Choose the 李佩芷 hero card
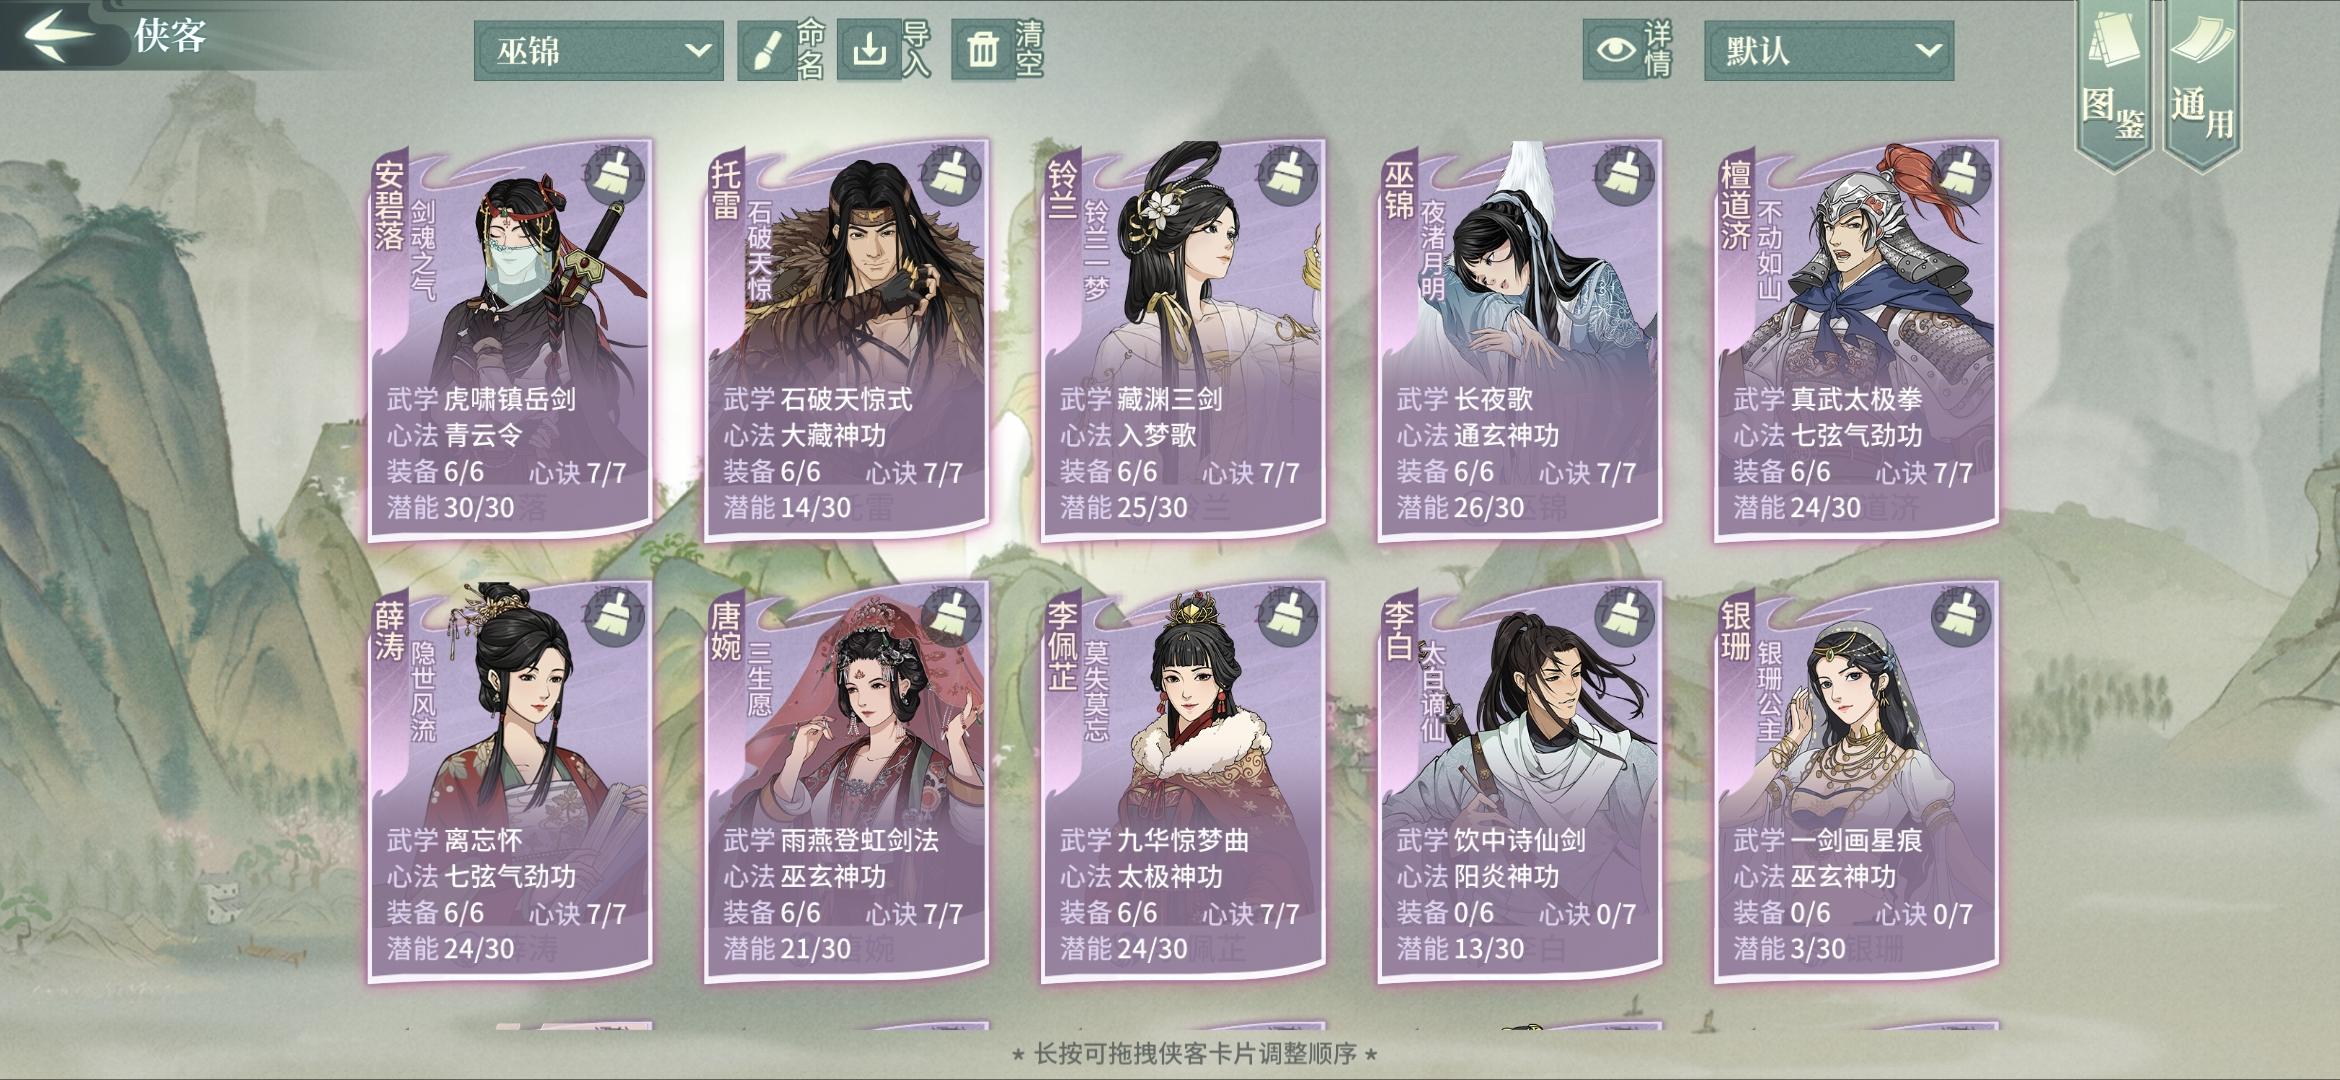 (1183, 782)
